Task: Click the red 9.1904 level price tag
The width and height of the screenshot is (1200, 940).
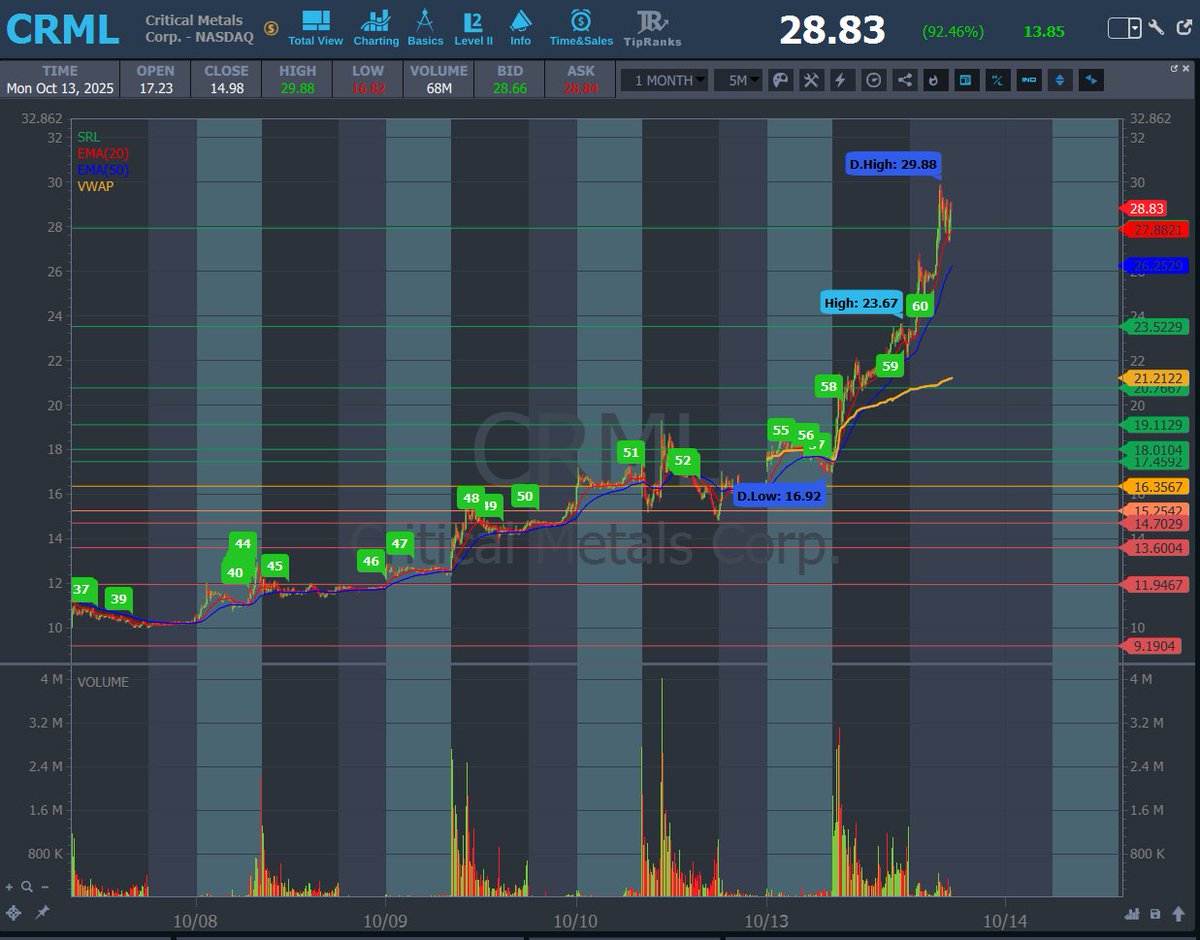Action: point(1153,646)
